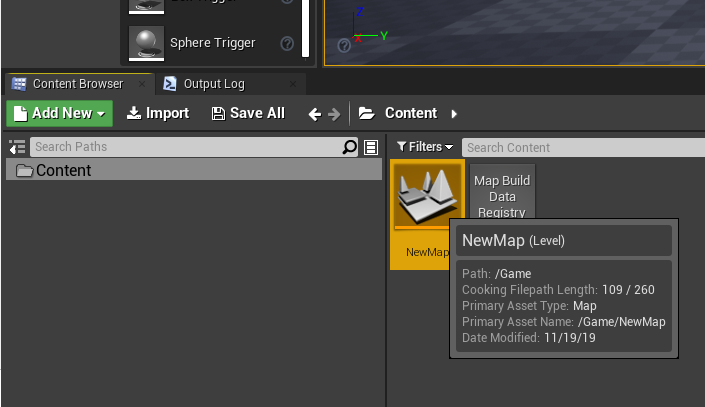Click Save All button
The width and height of the screenshot is (705, 407).
(x=248, y=113)
